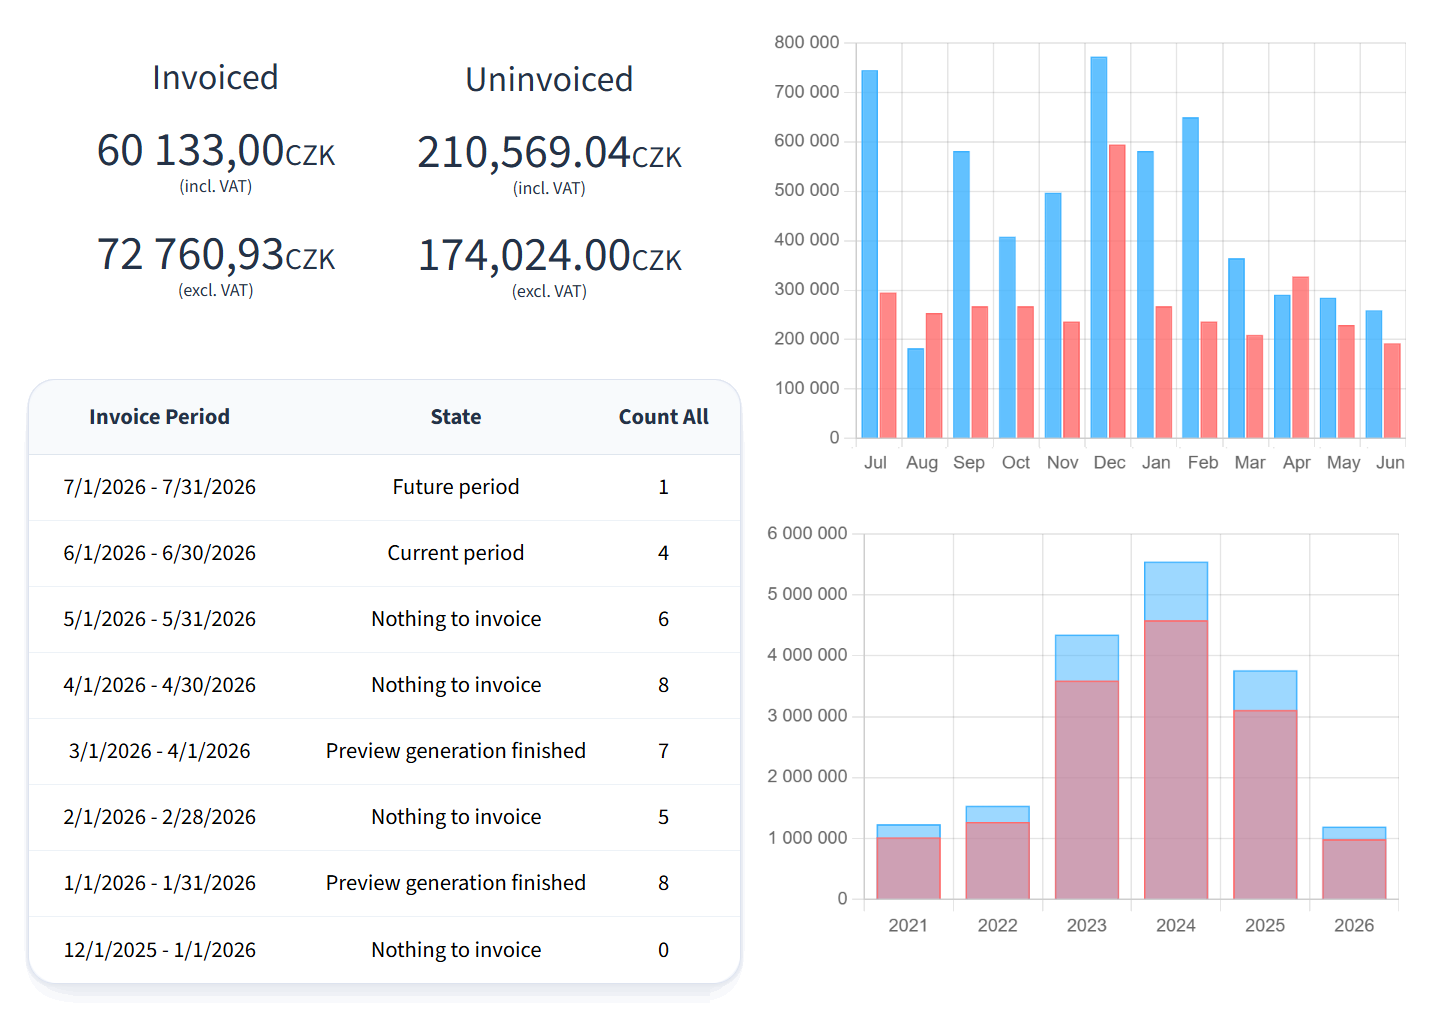Click the 800 000 label on the monthly axis
The height and width of the screenshot is (1025, 1442).
807,43
